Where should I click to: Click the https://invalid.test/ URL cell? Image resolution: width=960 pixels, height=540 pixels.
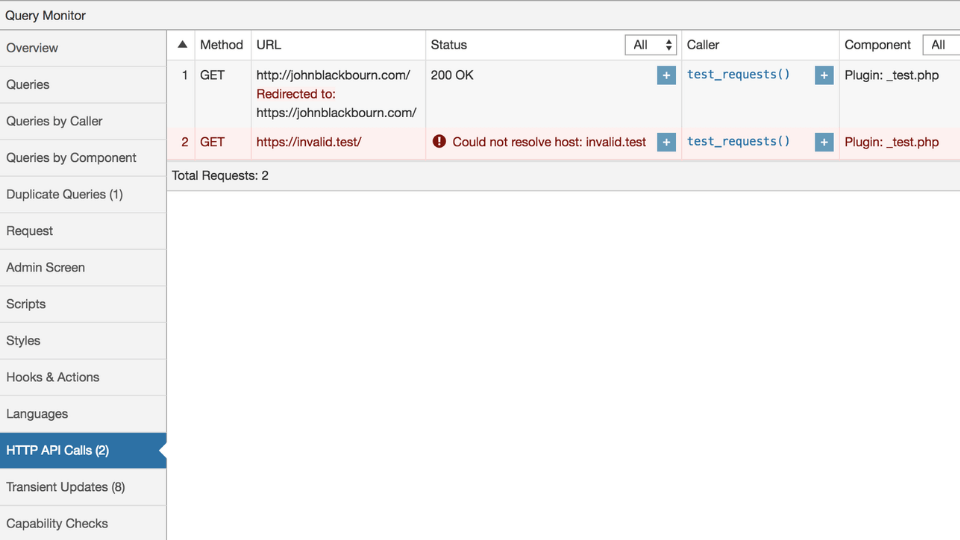click(309, 142)
